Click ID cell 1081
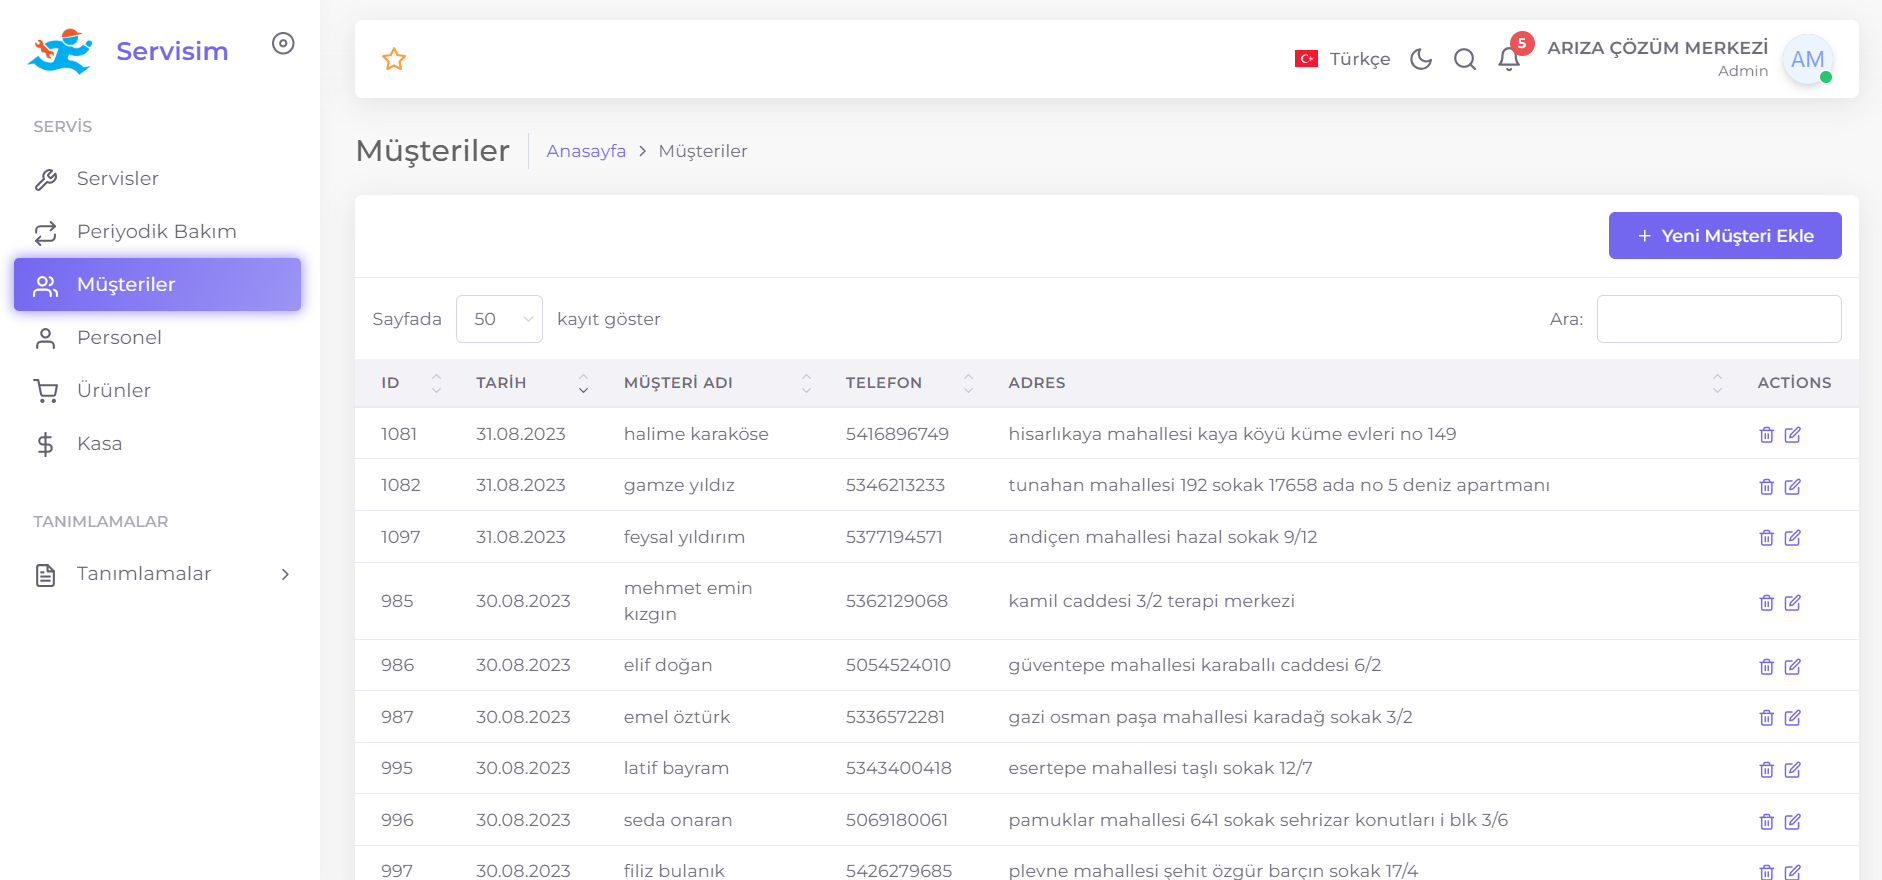The image size is (1882, 880). coord(399,434)
